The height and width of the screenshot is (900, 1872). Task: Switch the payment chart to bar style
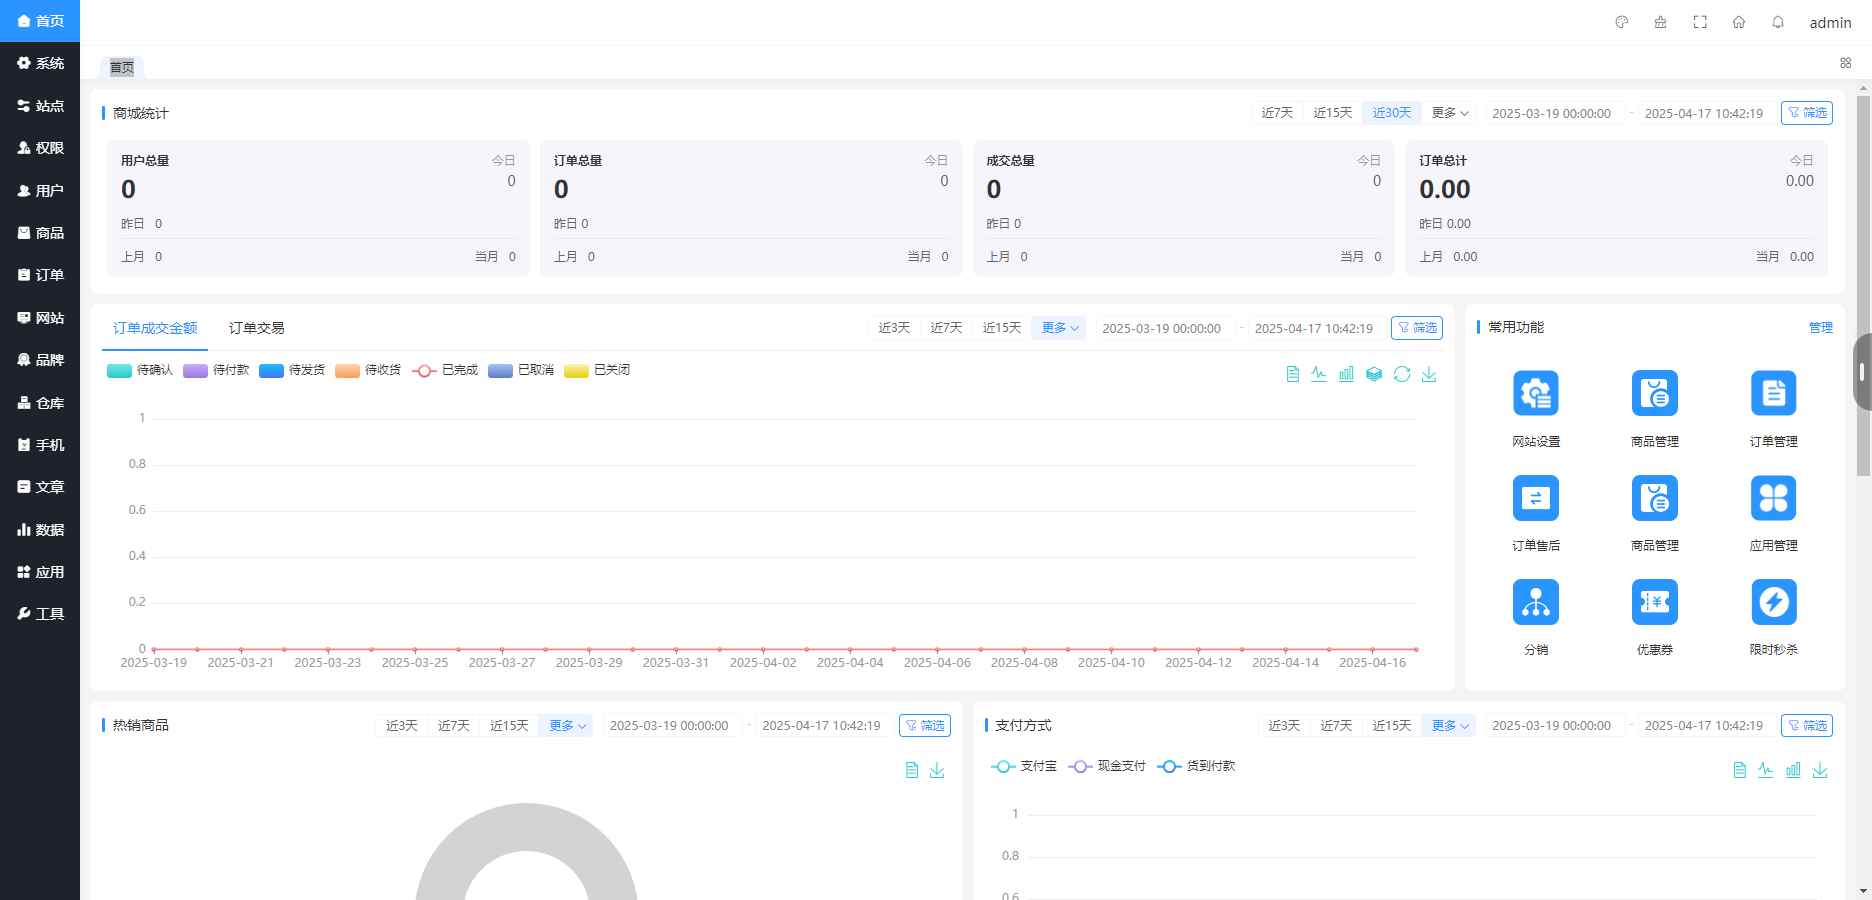coord(1793,770)
